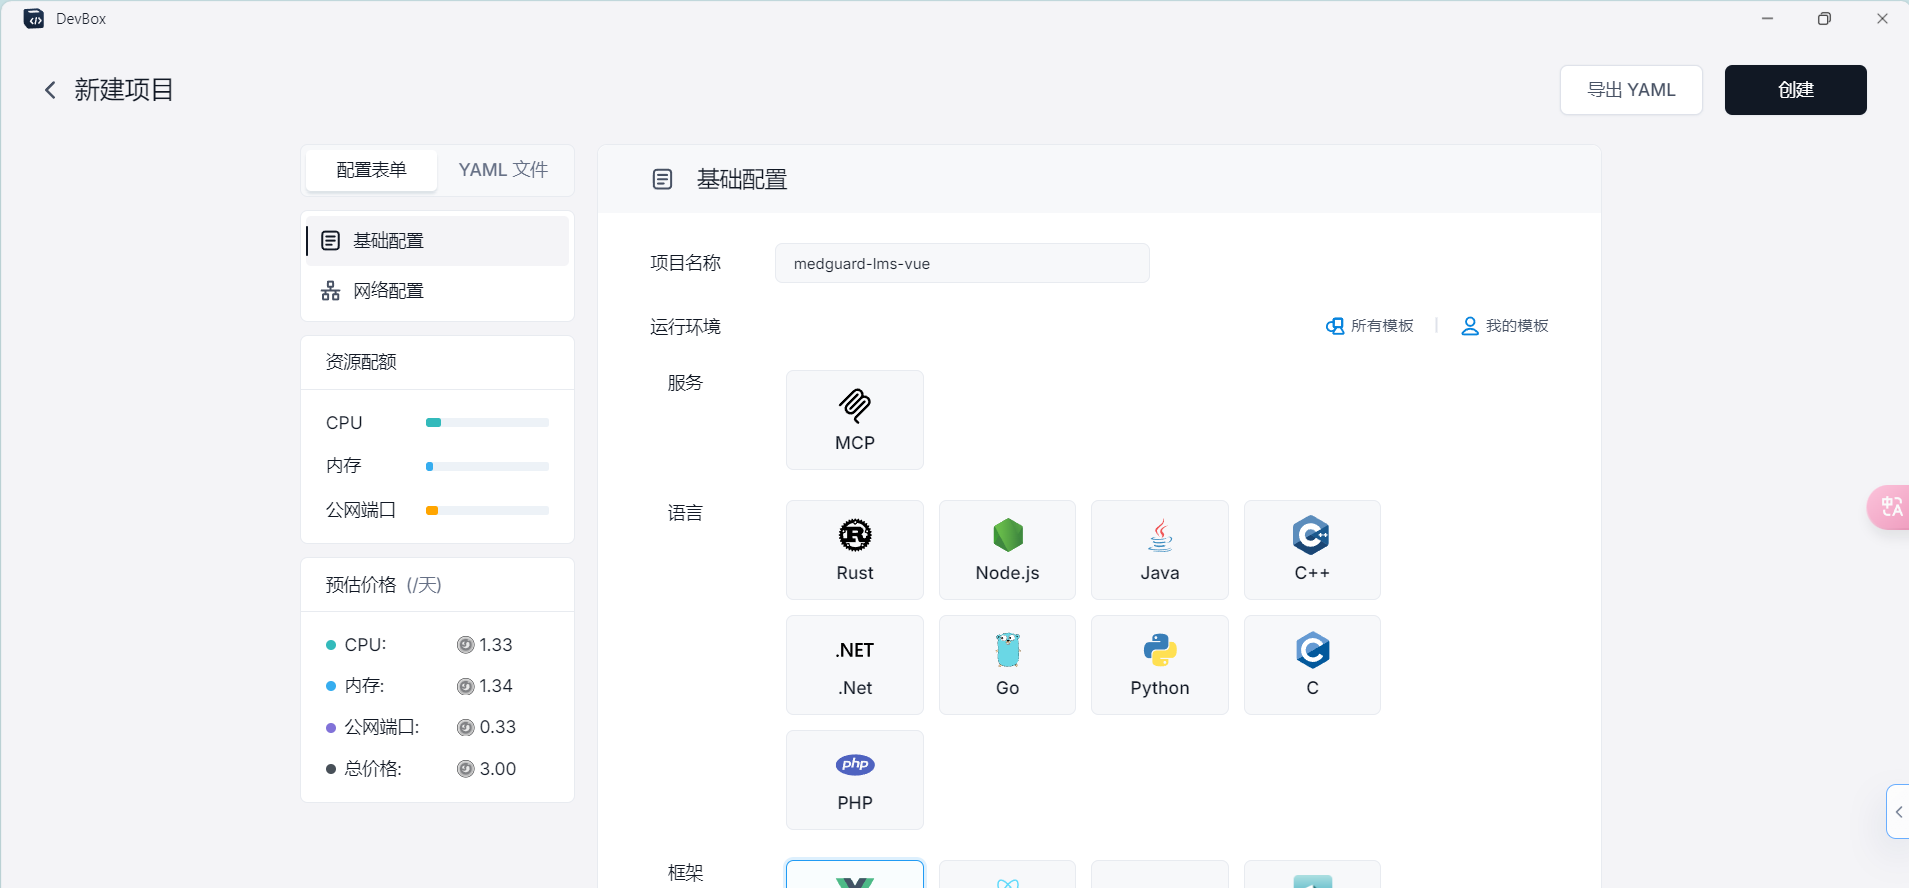Switch to the 配置表单 tab
Screen dimensions: 1909x888
372,170
